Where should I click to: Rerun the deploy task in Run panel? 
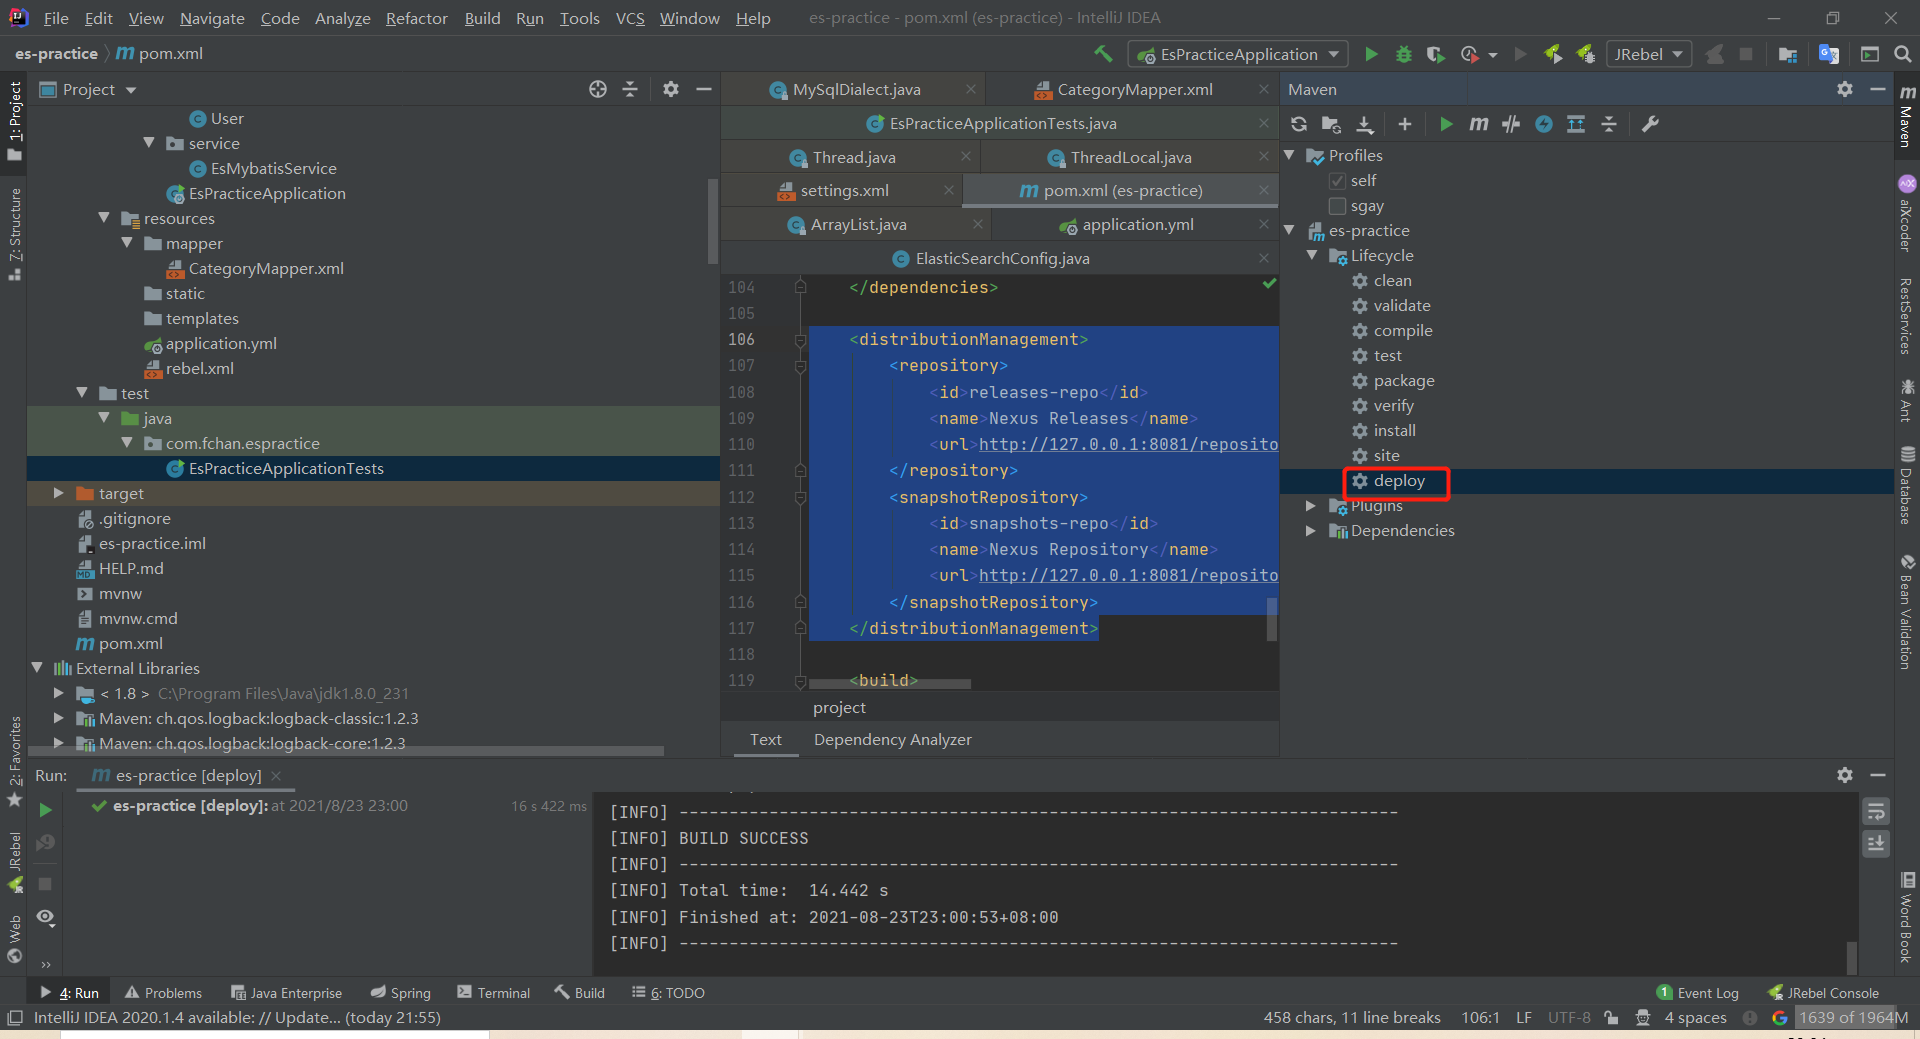[45, 810]
